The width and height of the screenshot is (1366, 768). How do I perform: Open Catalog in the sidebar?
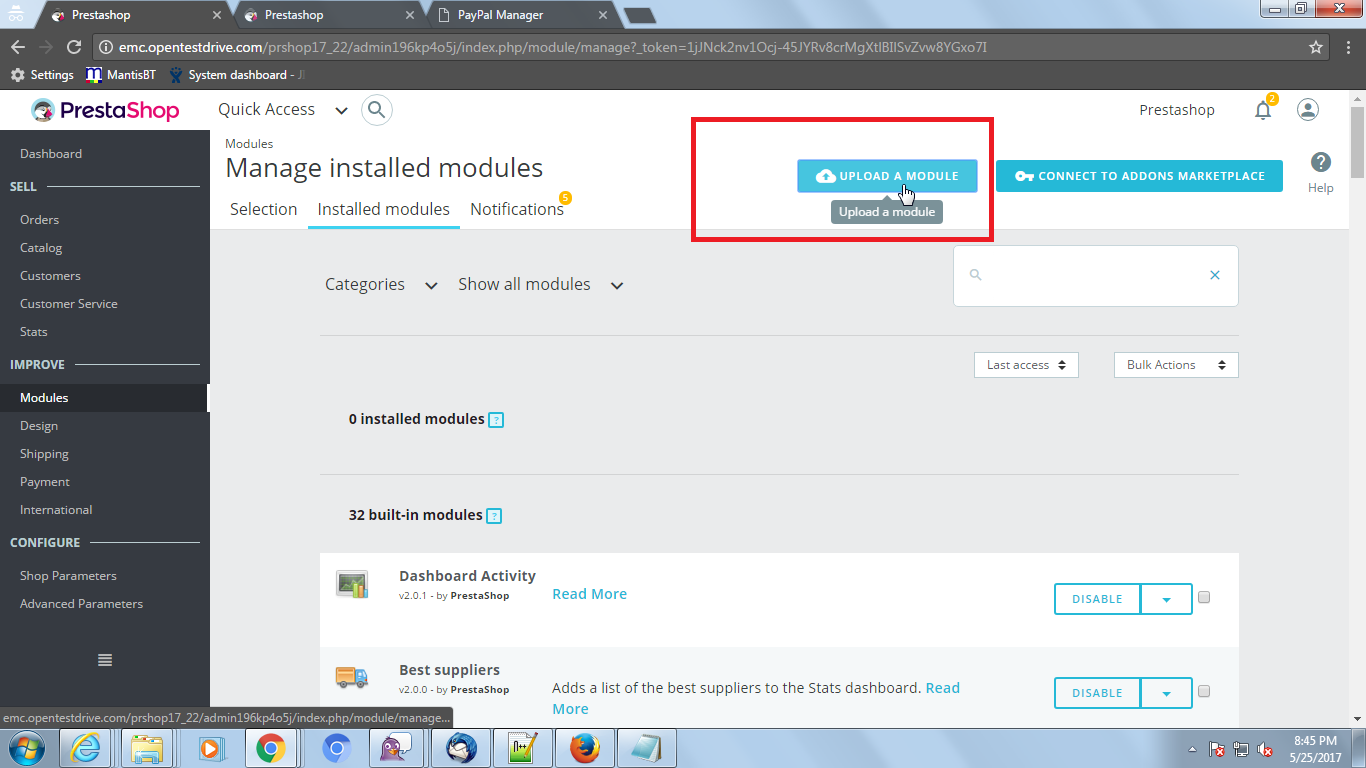pos(41,248)
